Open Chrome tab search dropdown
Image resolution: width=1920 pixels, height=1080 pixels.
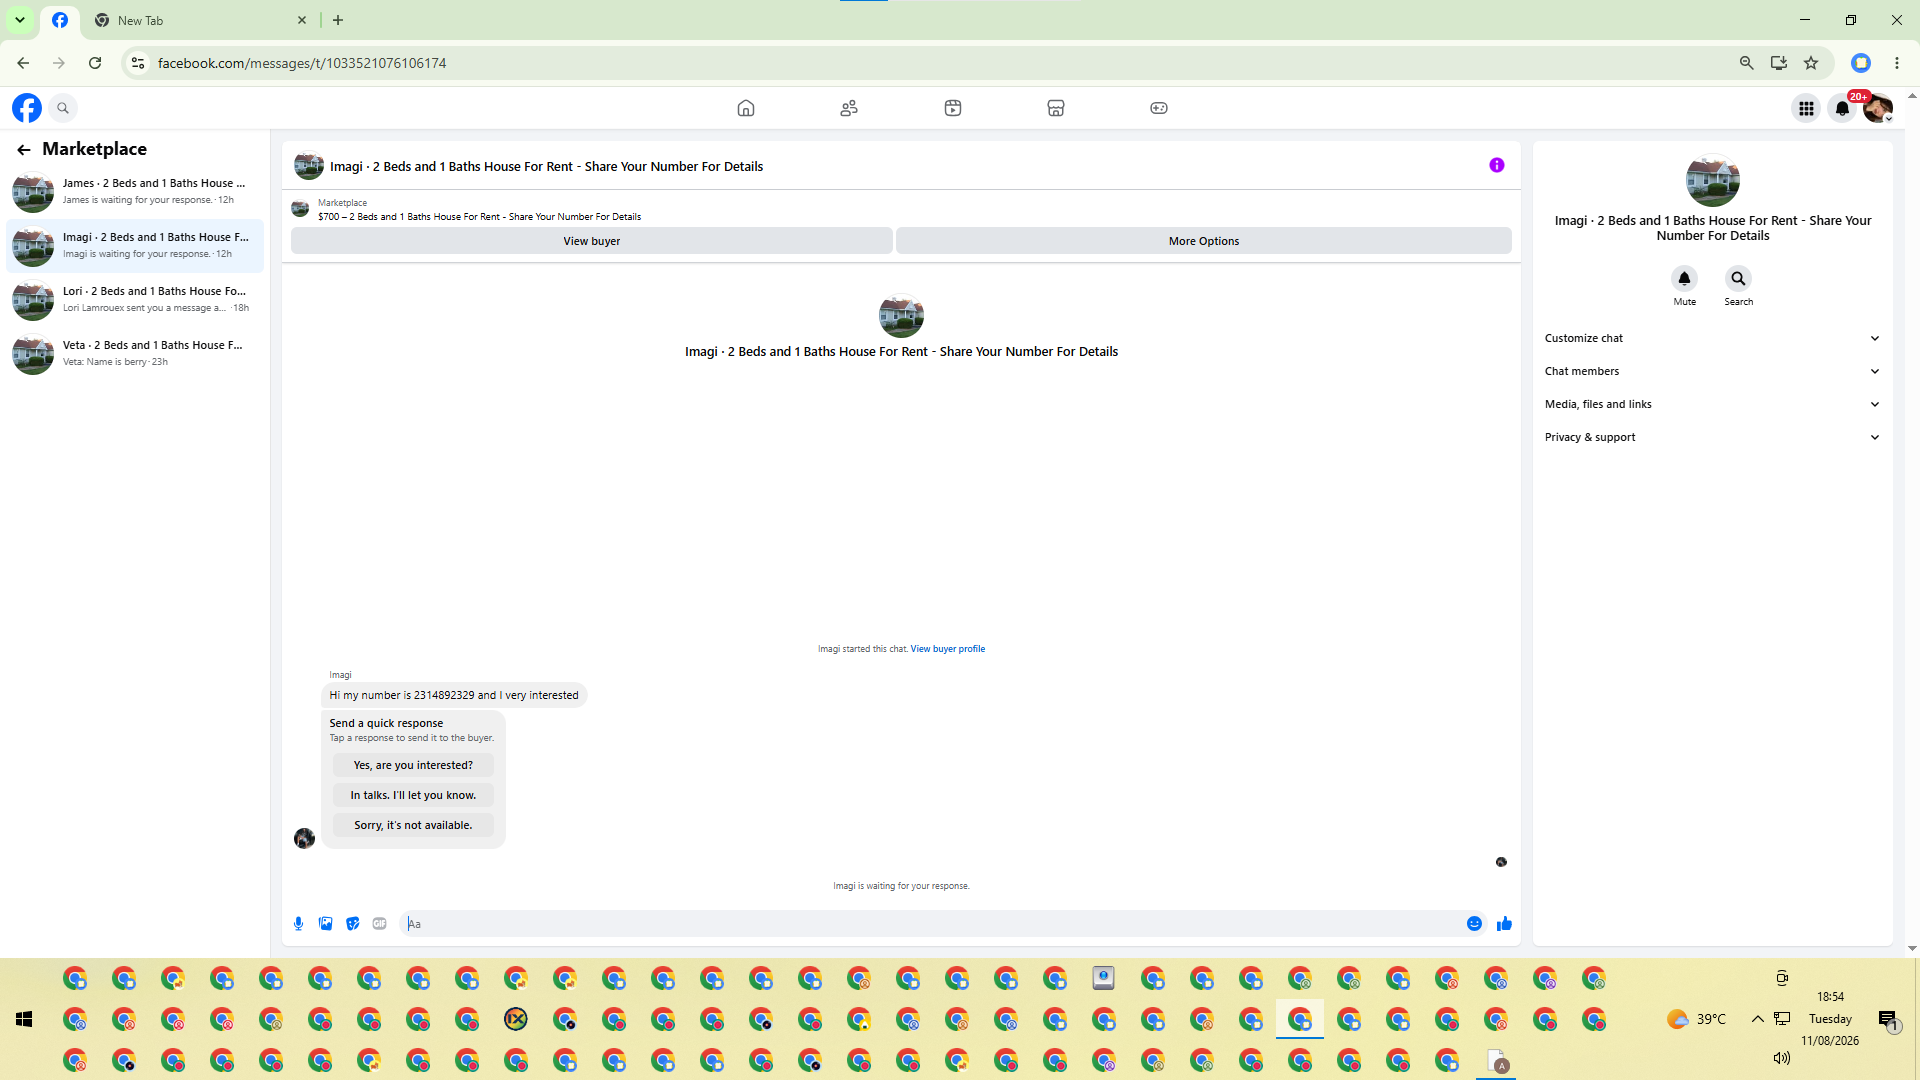[x=20, y=20]
